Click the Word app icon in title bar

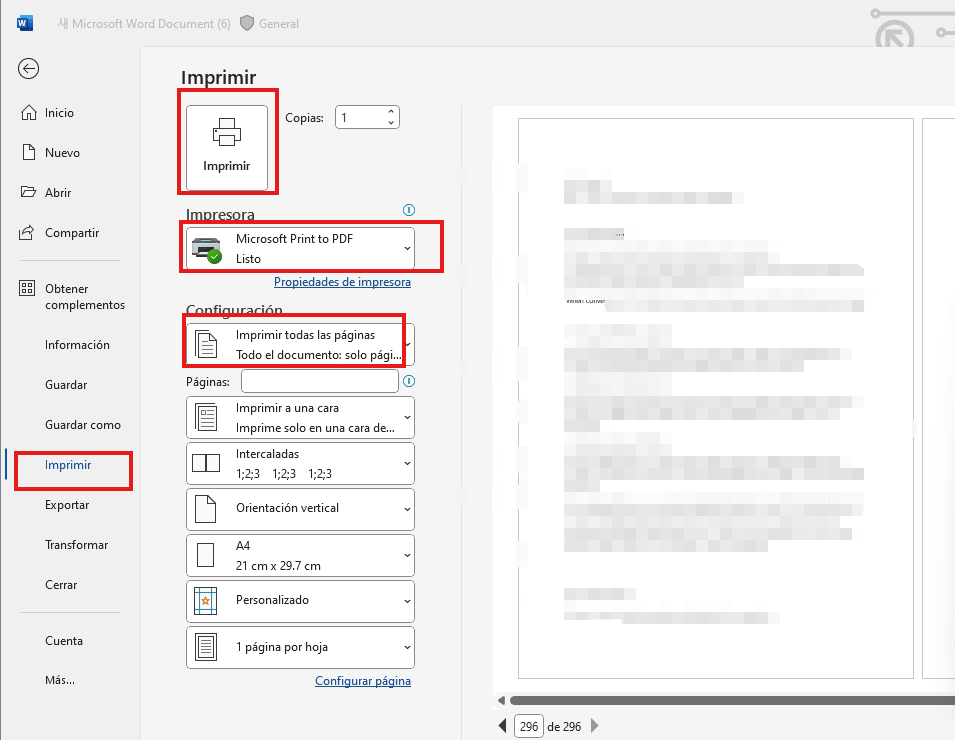[25, 23]
